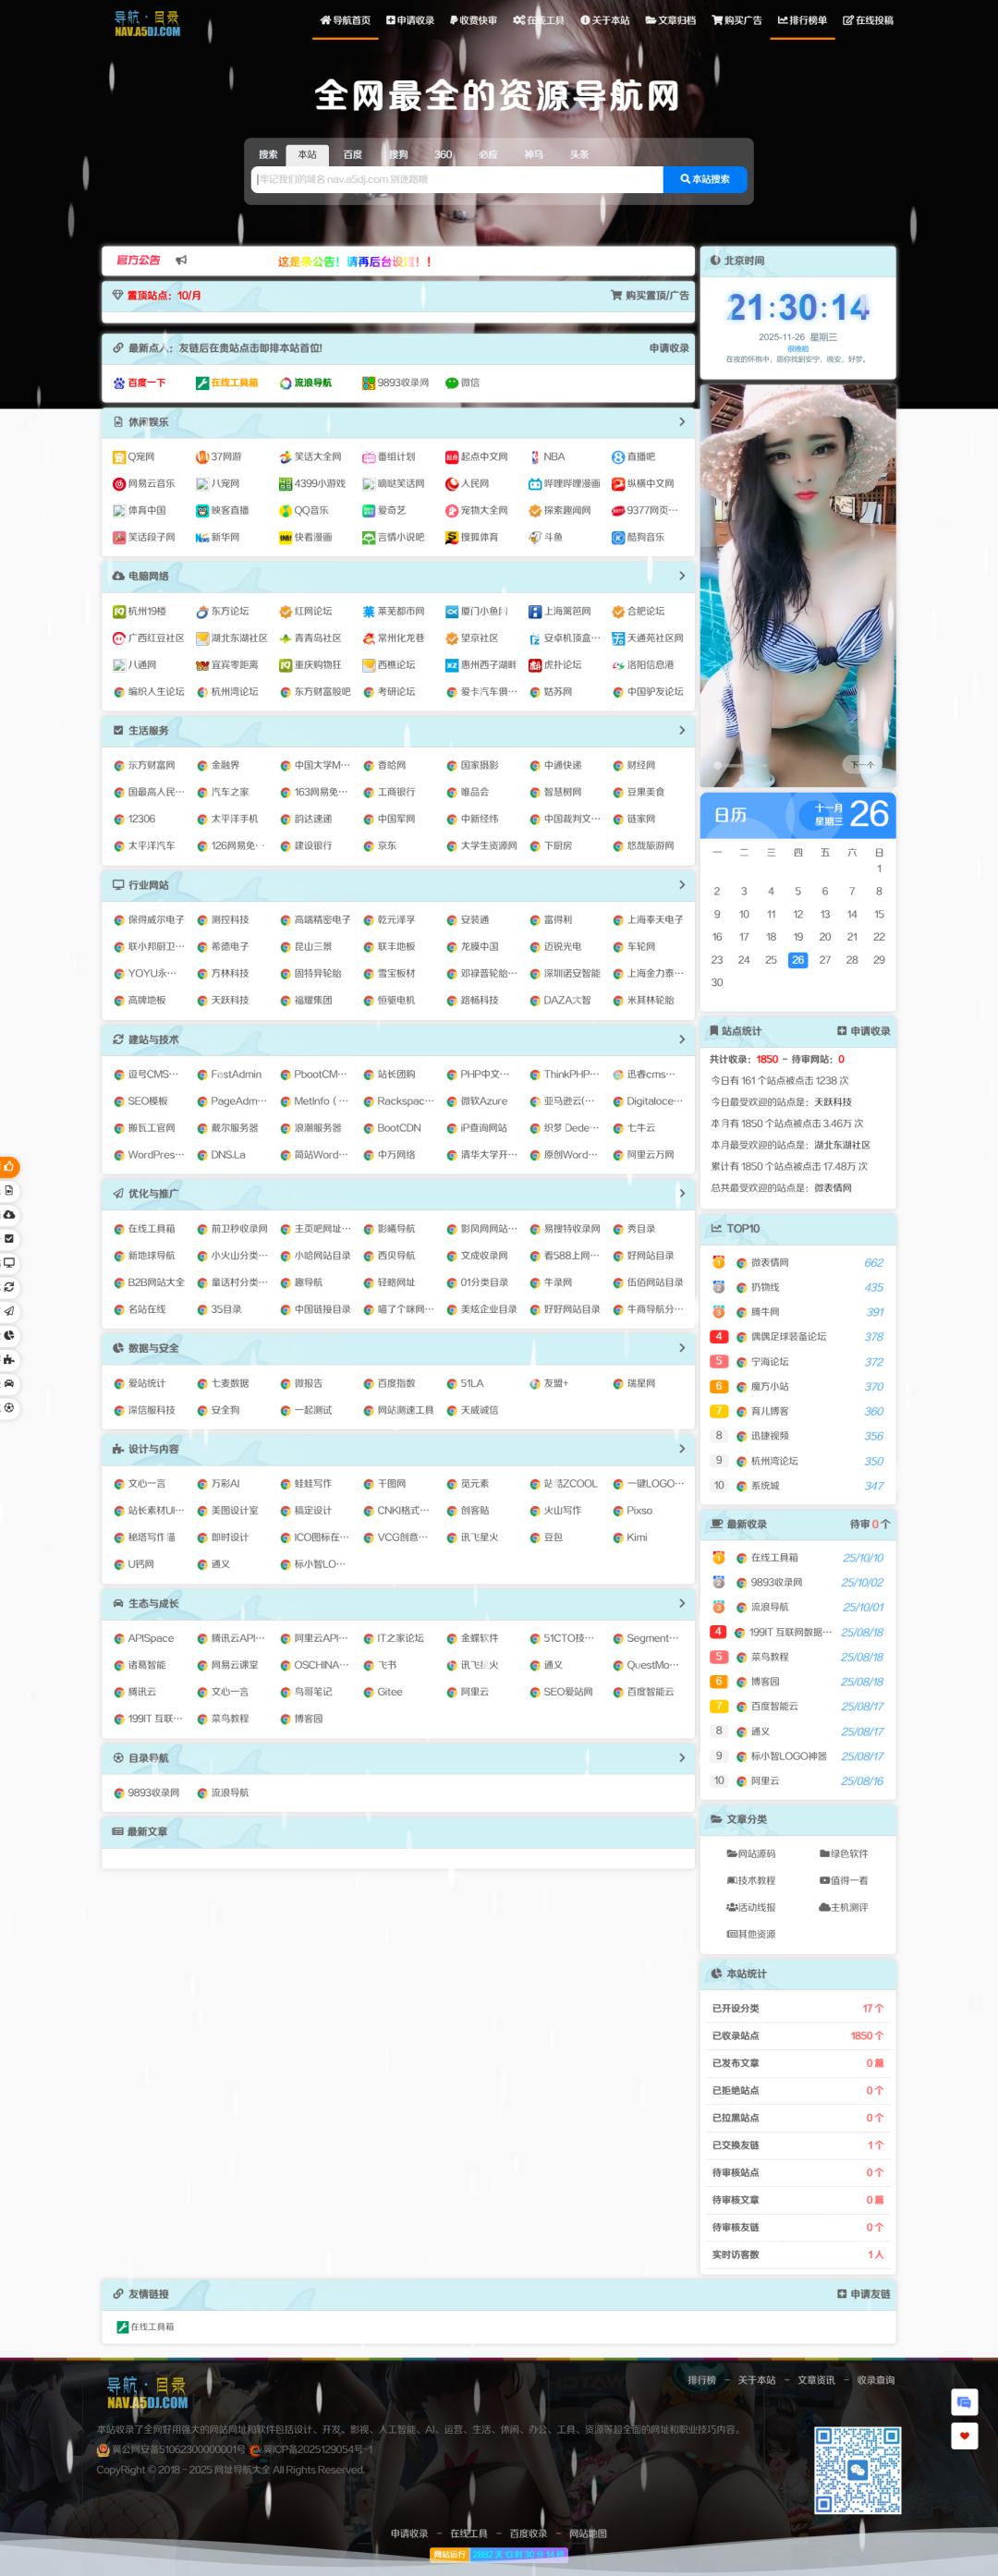Click the car icon in left sidebar
The image size is (998, 2576).
(x=9, y=1383)
